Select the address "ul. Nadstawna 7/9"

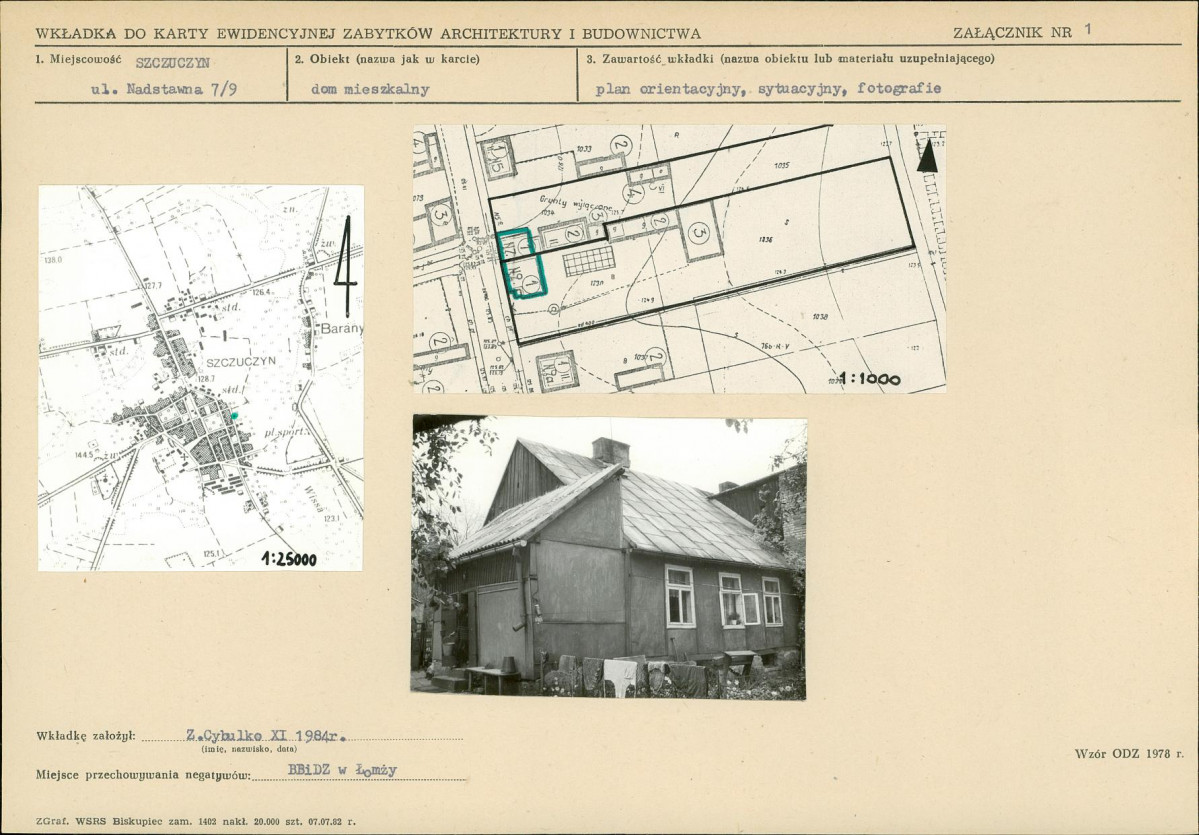pyautogui.click(x=163, y=89)
